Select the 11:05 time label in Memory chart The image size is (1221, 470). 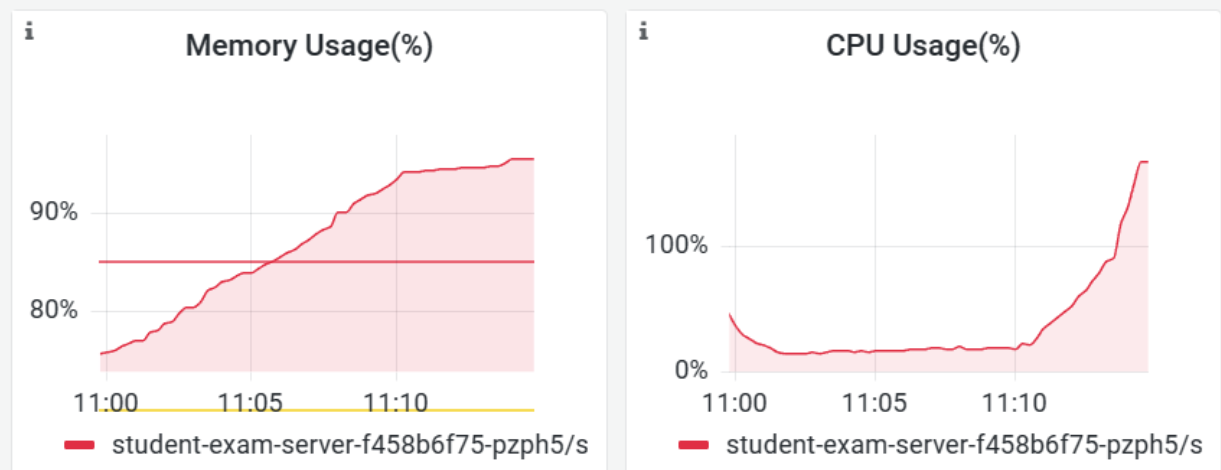tap(250, 404)
